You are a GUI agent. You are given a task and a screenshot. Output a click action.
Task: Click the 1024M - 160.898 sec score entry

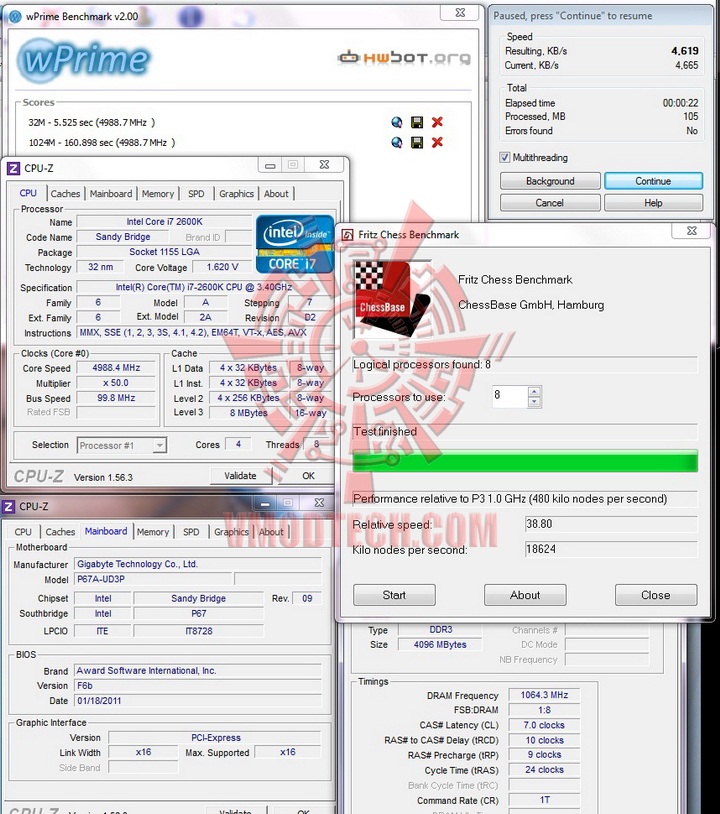[x=102, y=143]
